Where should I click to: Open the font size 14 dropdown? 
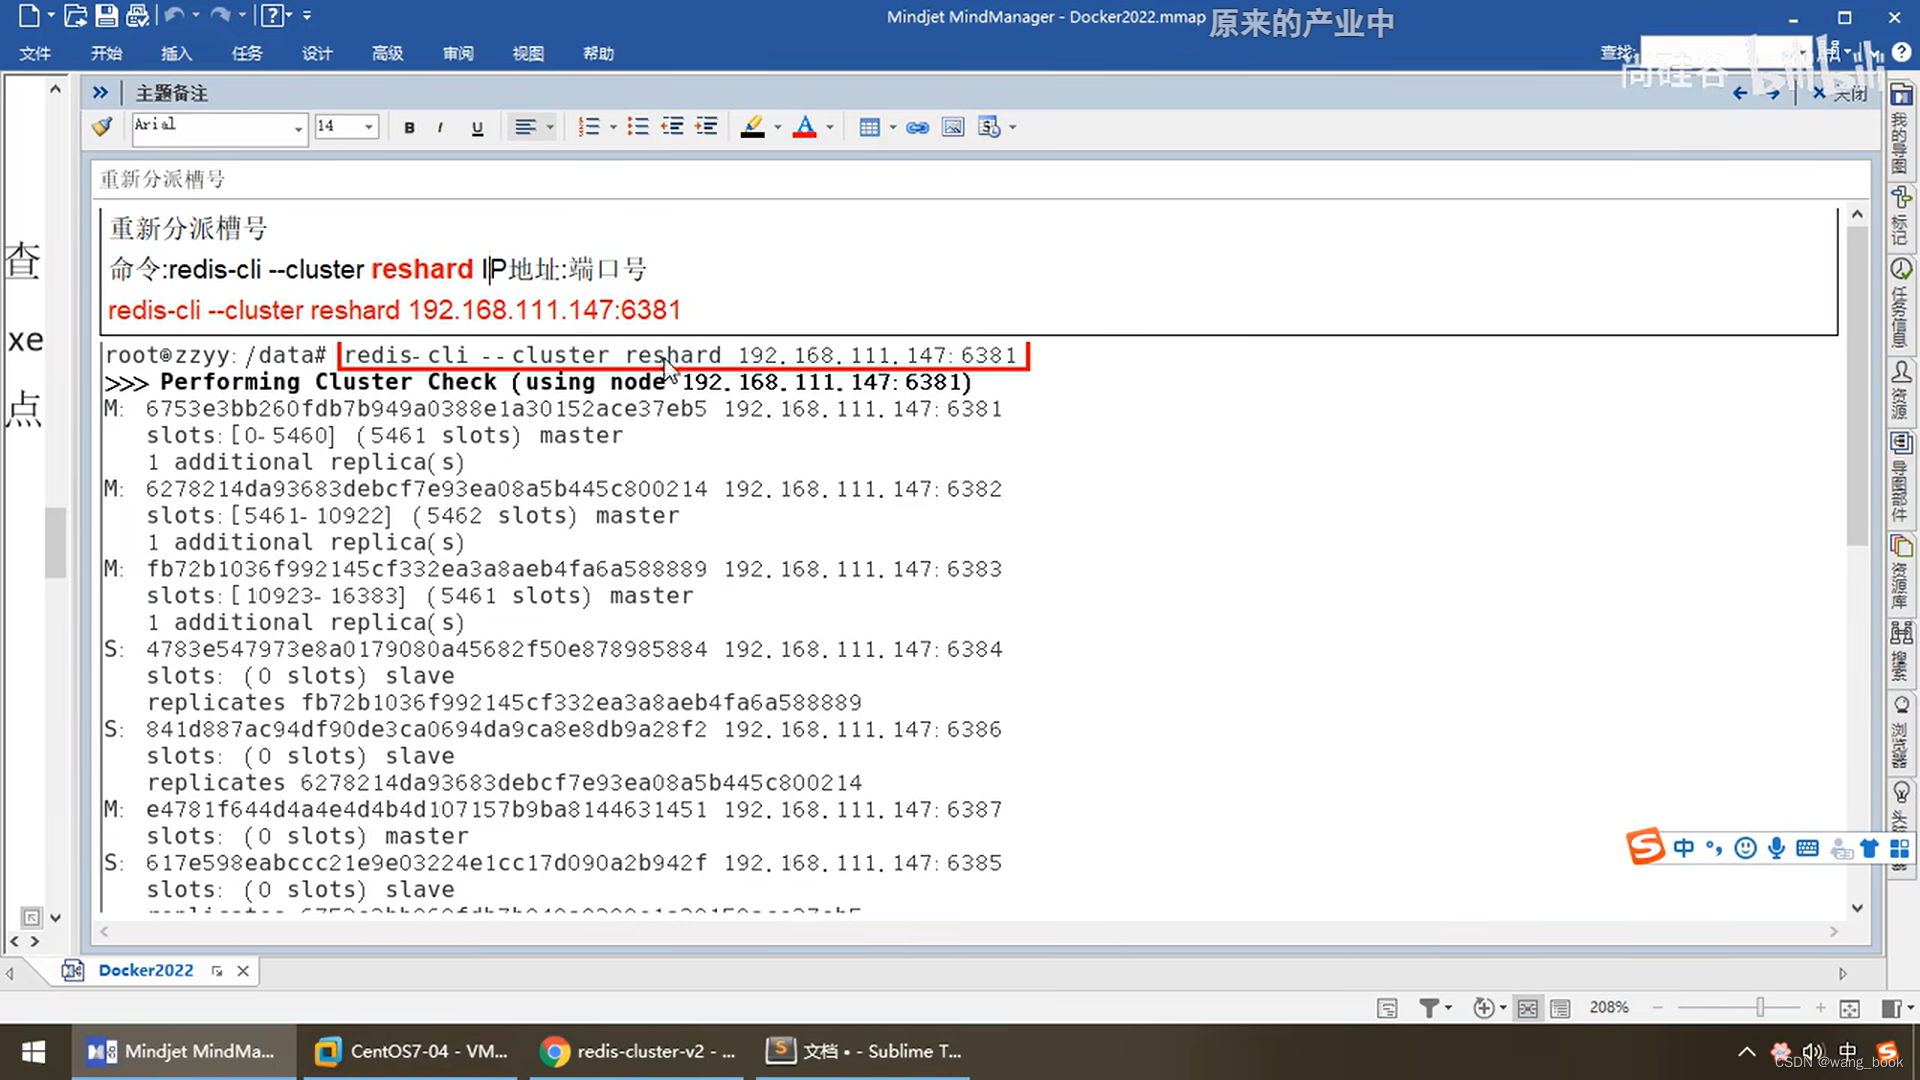point(369,127)
